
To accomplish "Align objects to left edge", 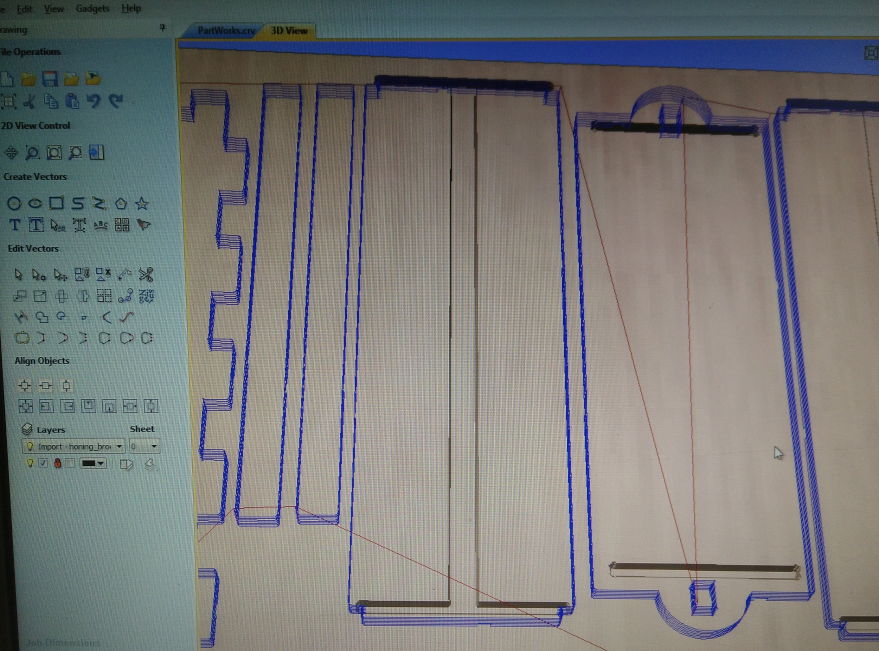I will coord(47,406).
